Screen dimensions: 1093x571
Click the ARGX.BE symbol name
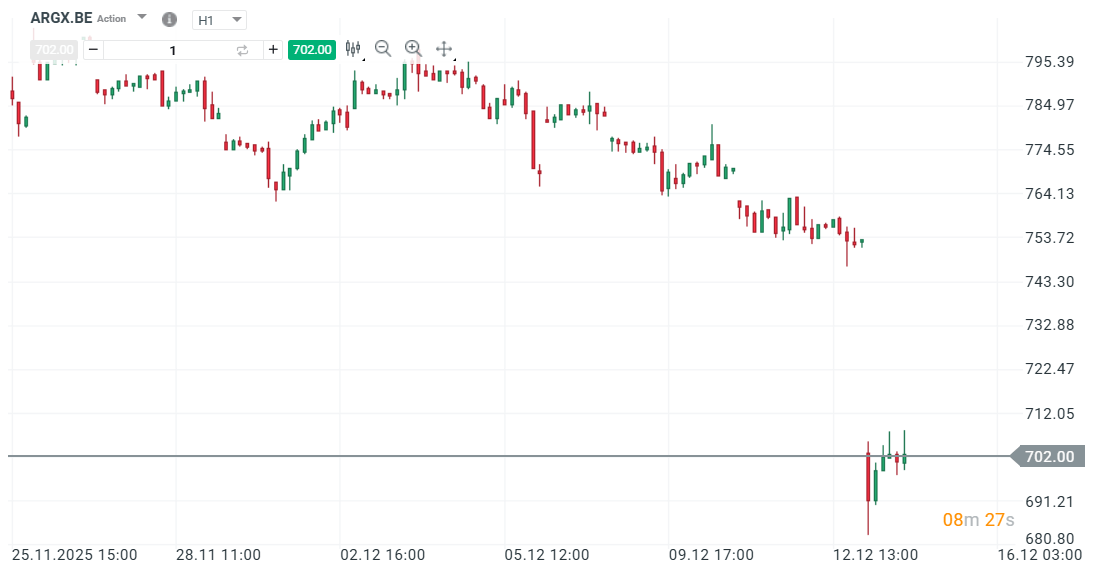63,18
